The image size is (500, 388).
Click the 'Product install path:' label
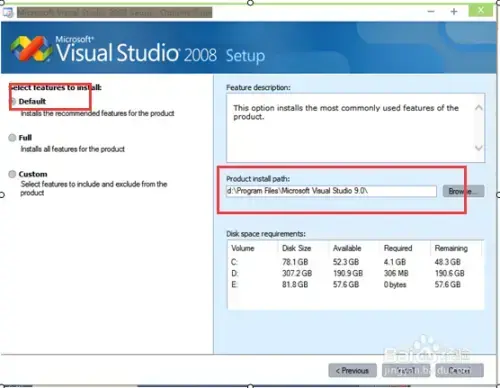coord(258,179)
